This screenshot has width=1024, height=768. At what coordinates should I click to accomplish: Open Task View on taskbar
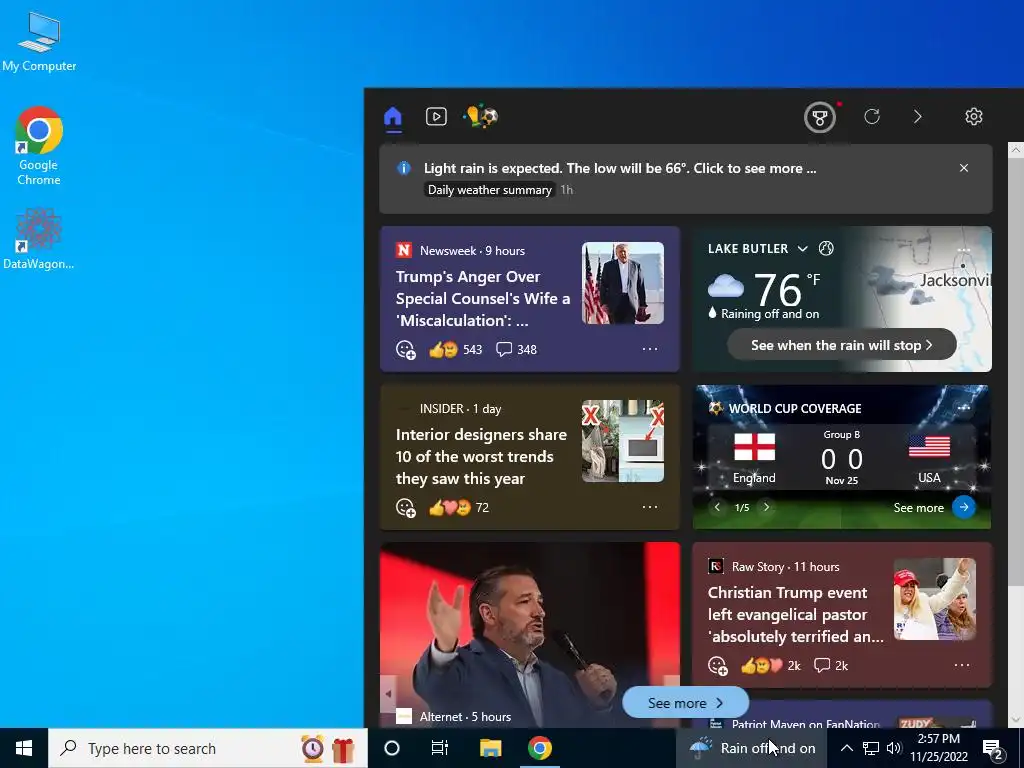click(x=440, y=748)
